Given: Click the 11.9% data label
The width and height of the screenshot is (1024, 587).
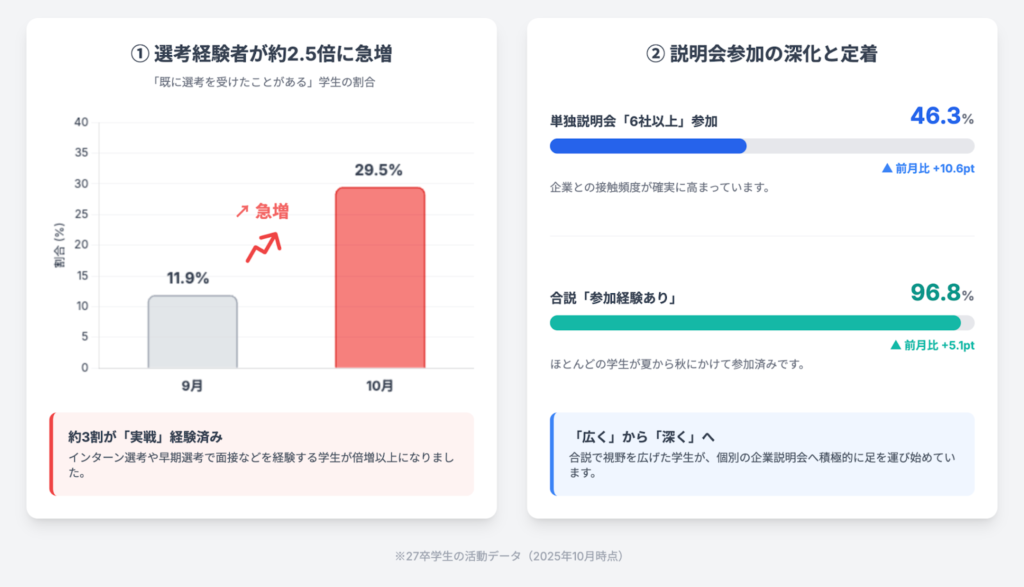Looking at the screenshot, I should (187, 278).
